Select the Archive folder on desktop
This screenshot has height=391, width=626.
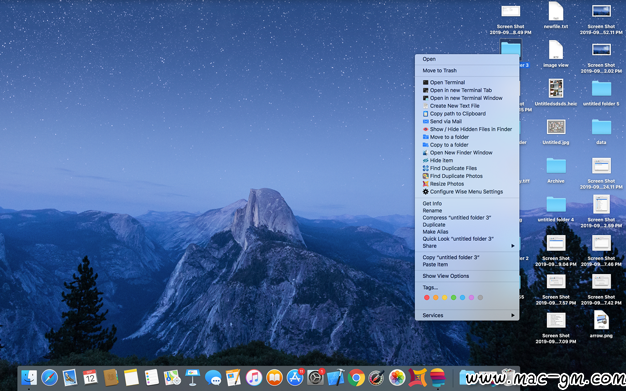[x=556, y=170]
